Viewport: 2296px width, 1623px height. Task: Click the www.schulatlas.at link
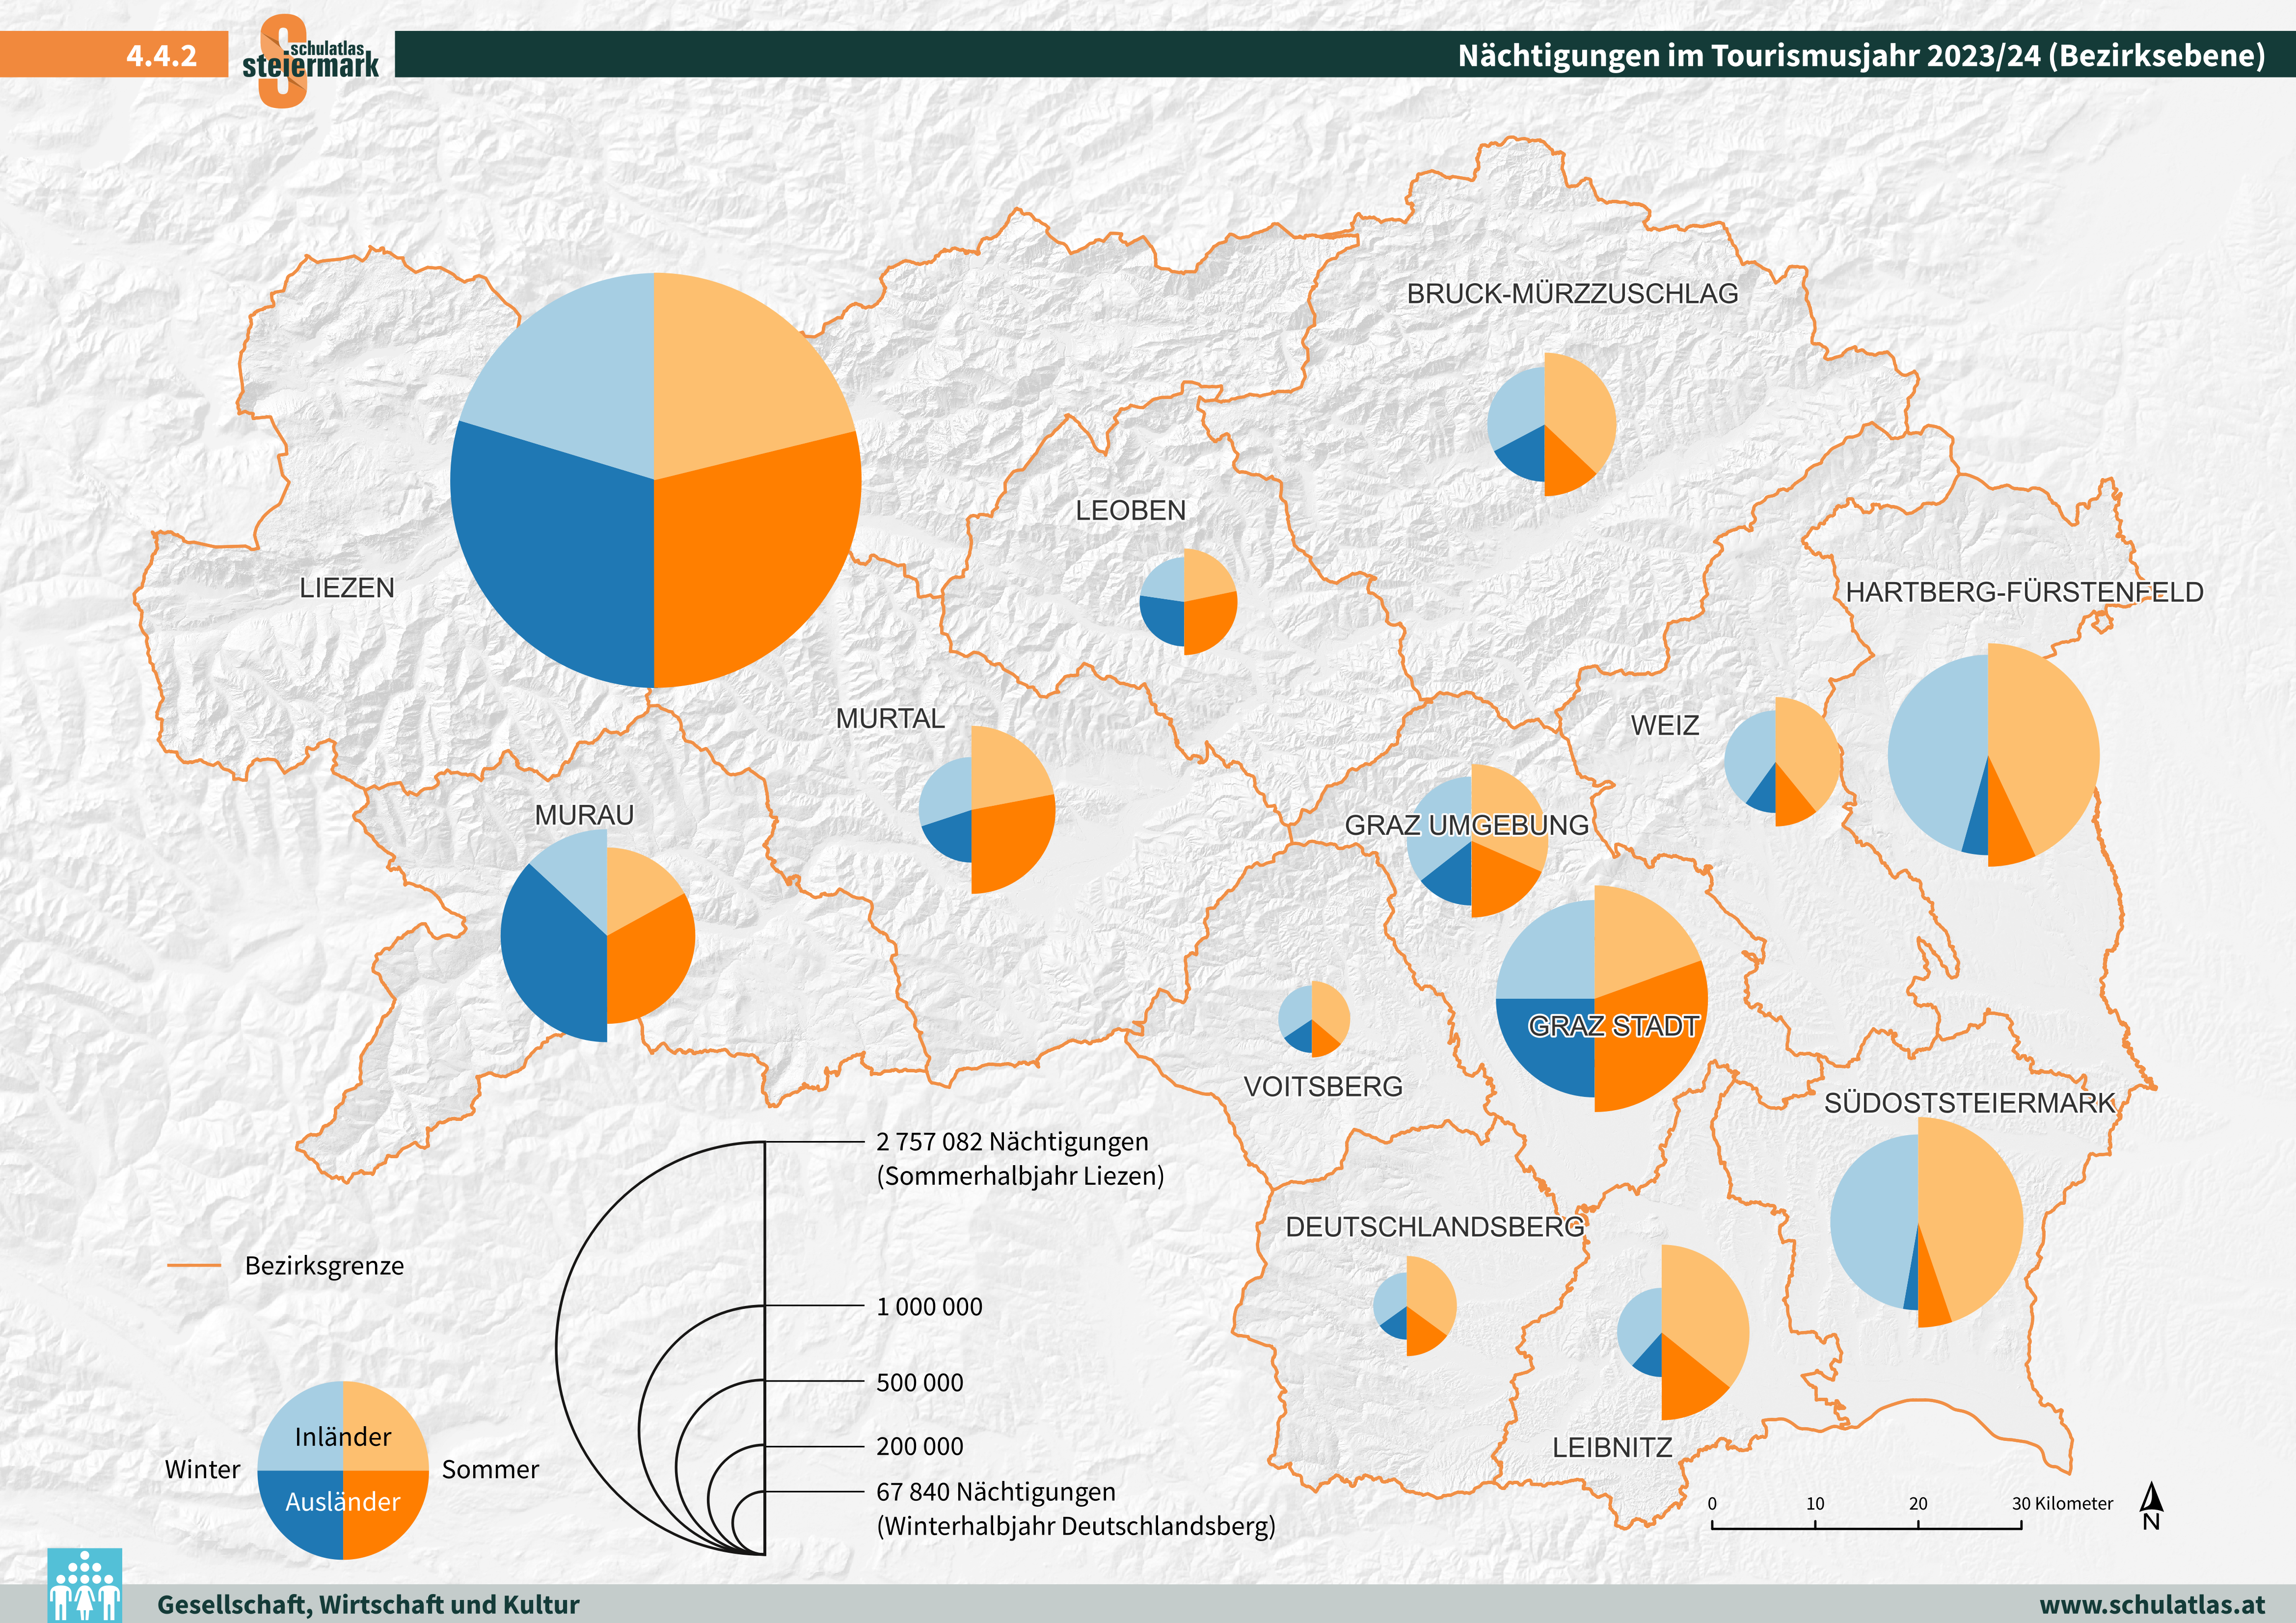(2152, 1604)
